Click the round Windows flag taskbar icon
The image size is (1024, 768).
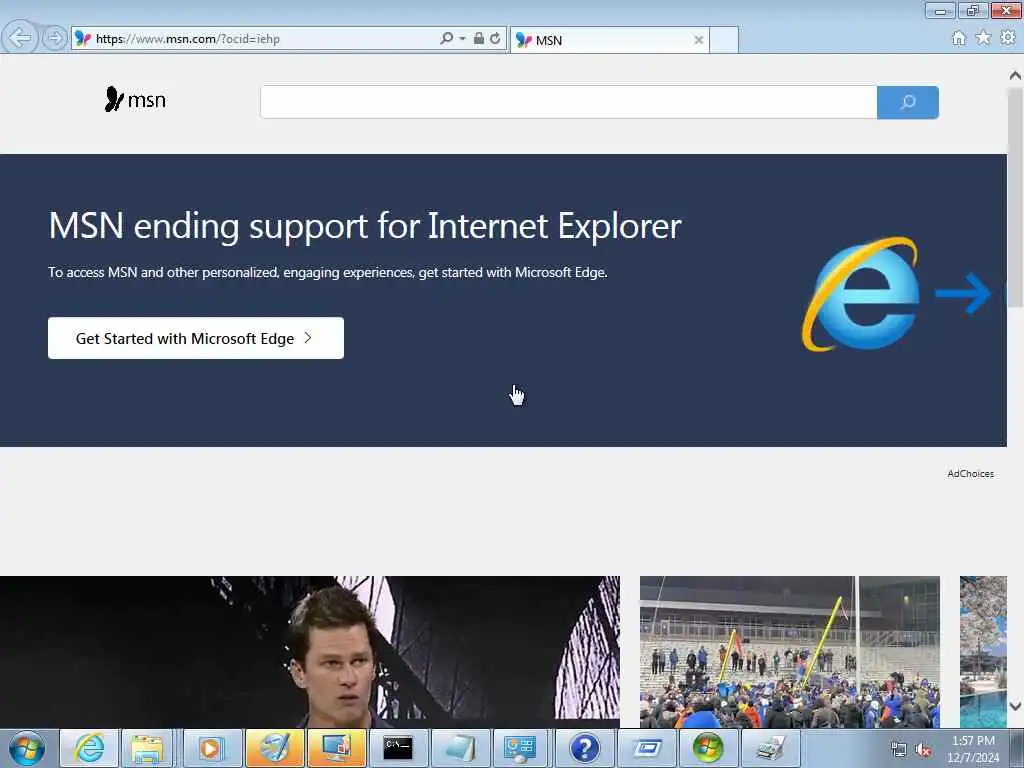[708, 748]
